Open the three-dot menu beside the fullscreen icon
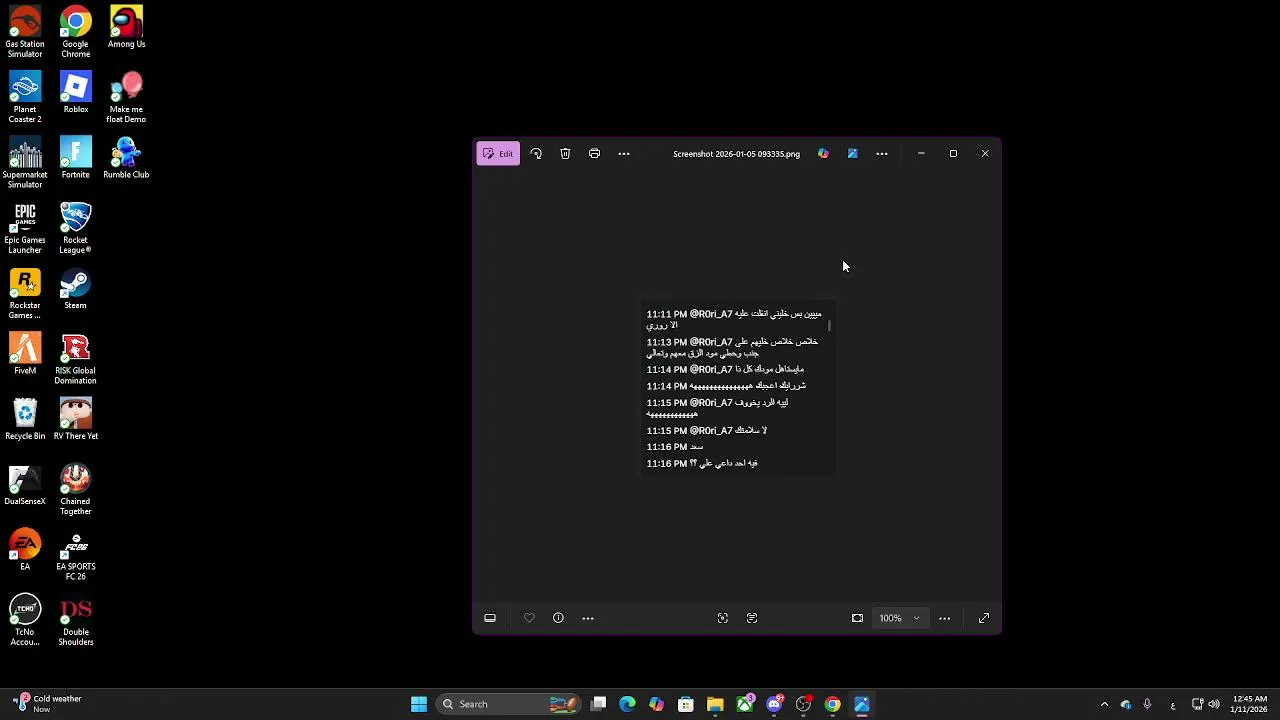 click(944, 618)
